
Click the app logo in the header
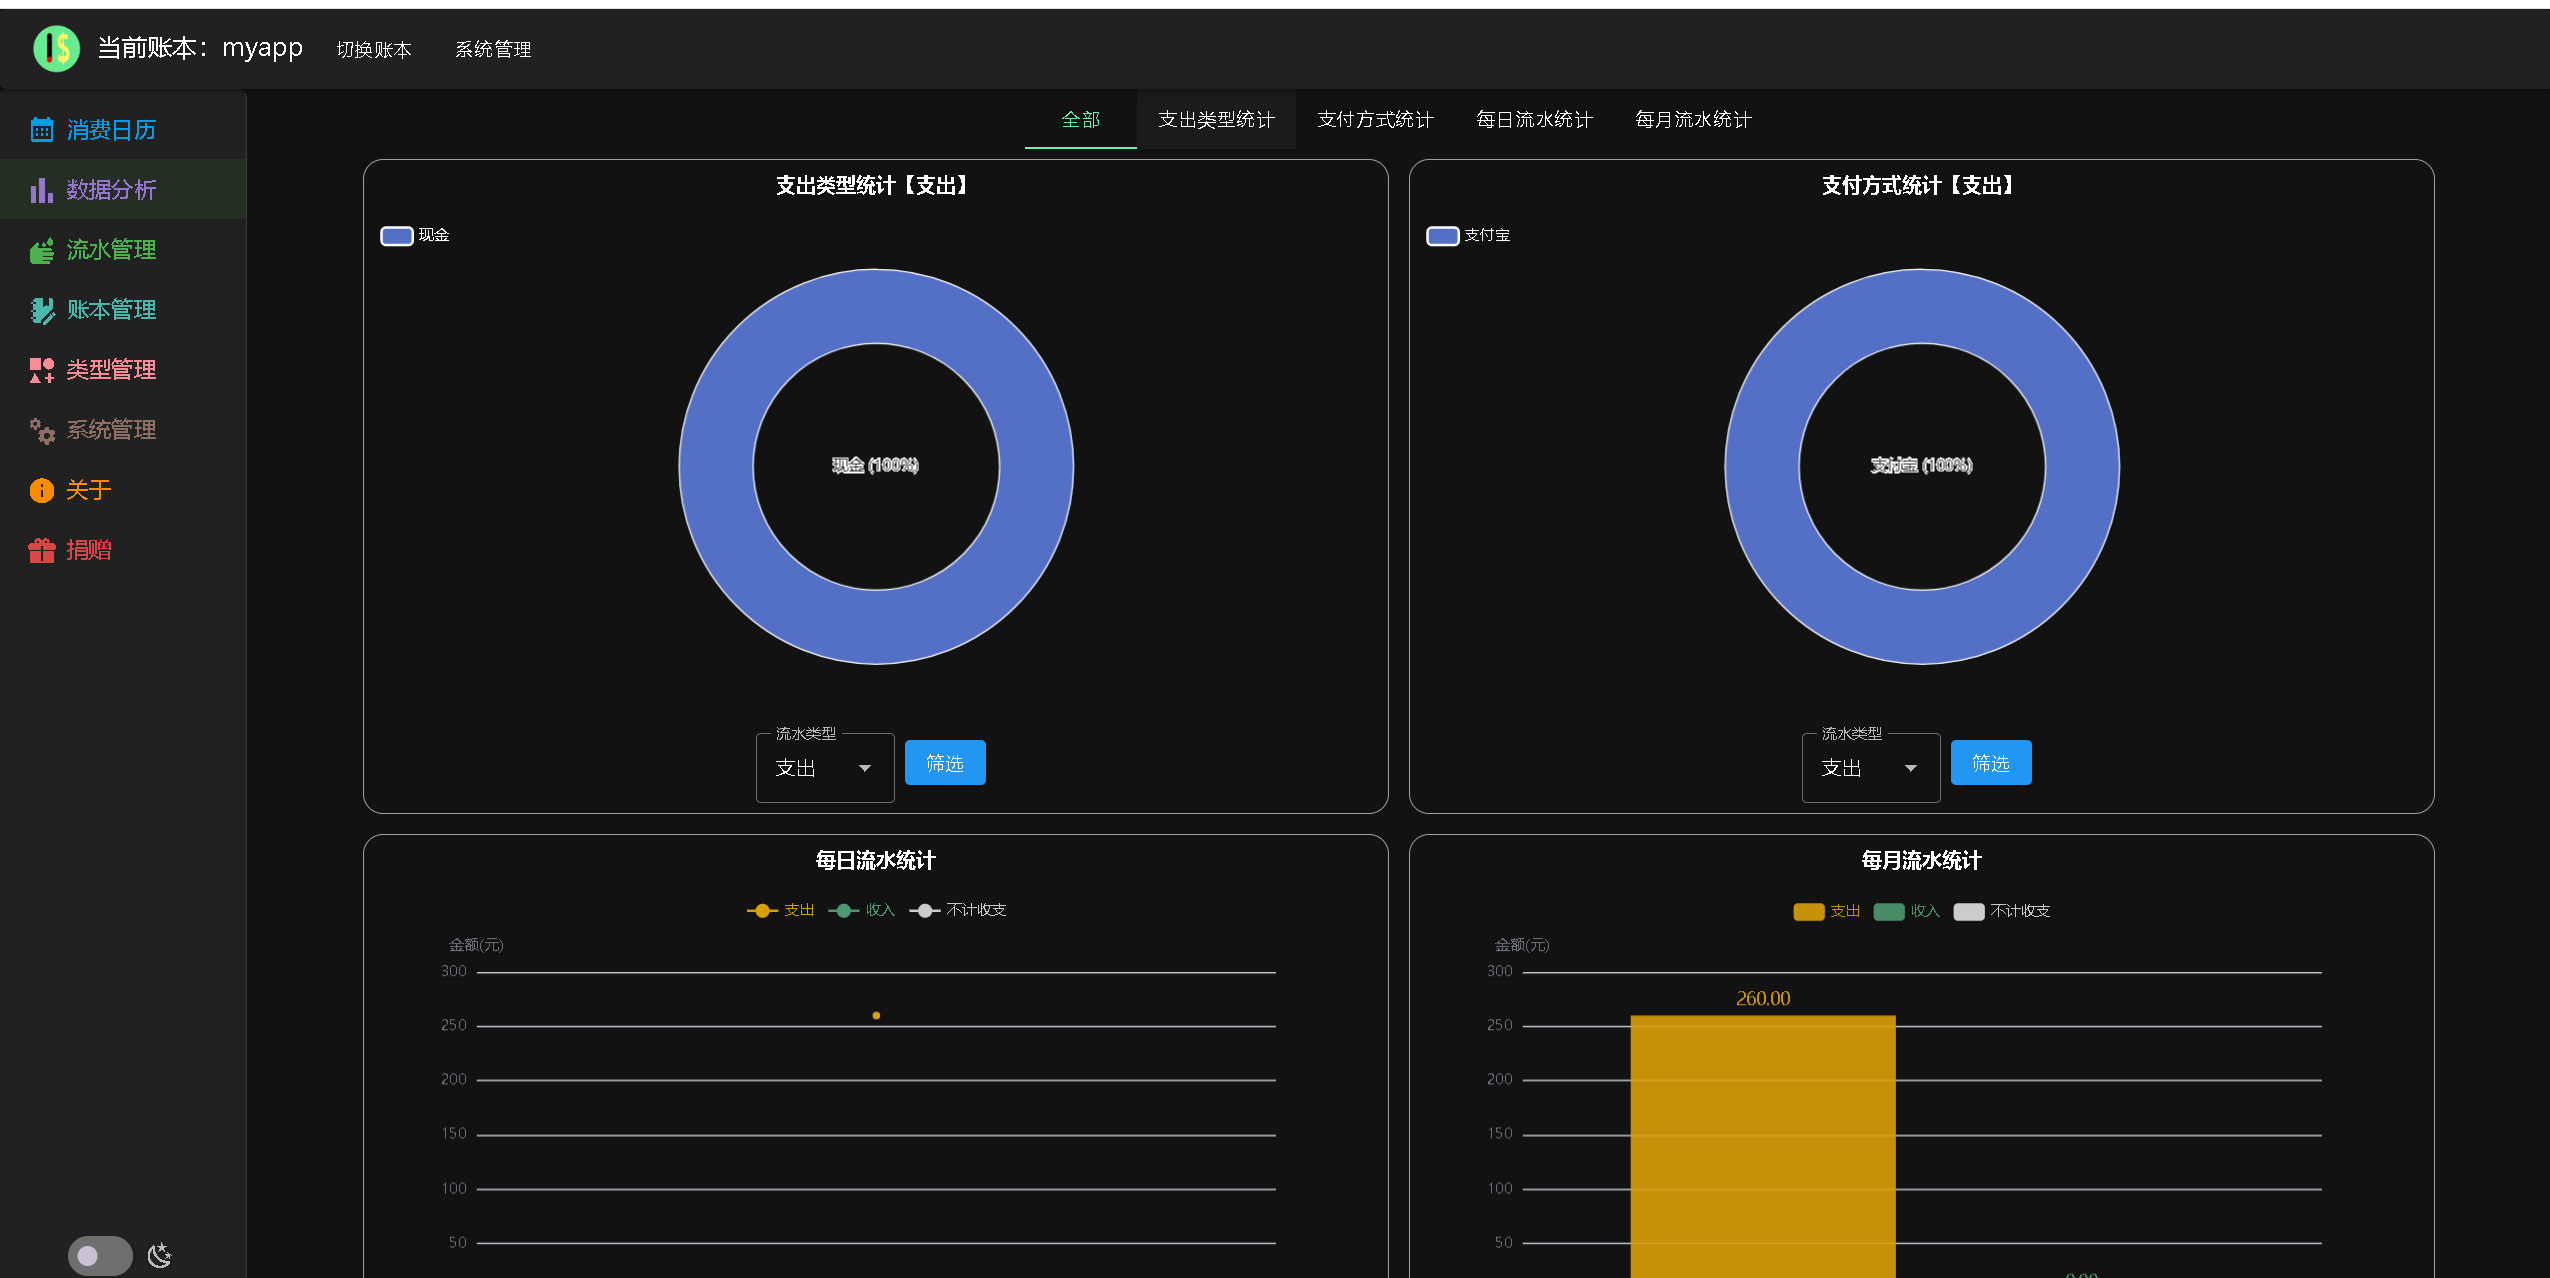tap(56, 48)
